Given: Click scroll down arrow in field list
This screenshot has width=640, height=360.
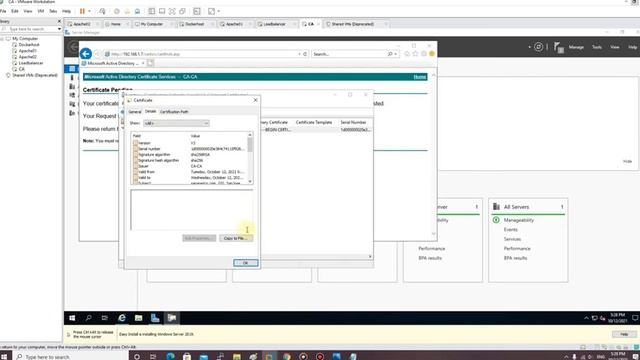Looking at the screenshot, I should point(250,182).
